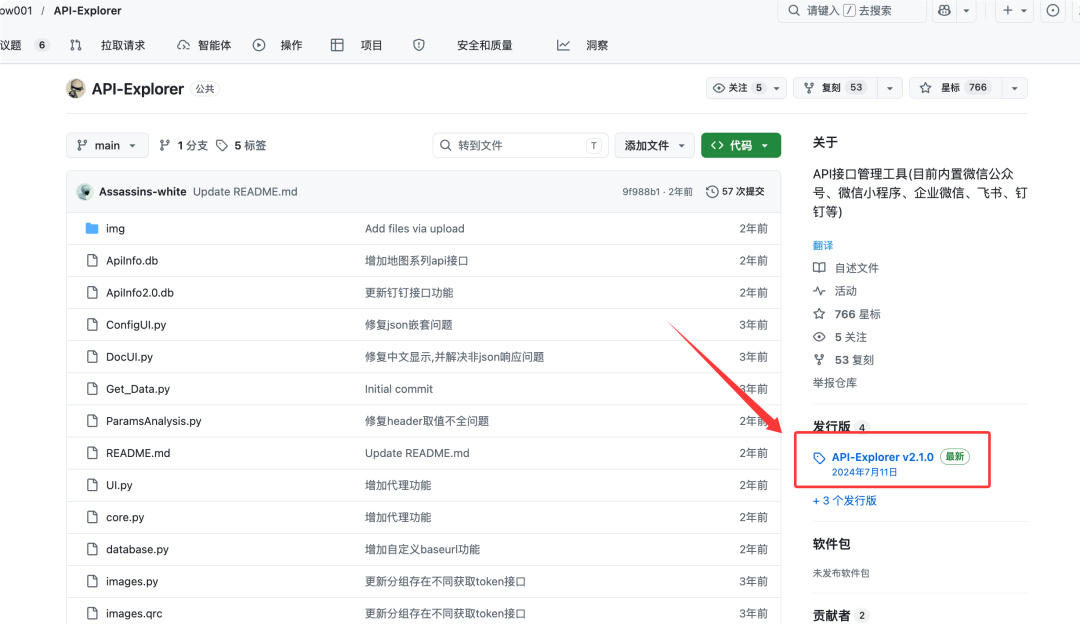Click the tag icon beside 5 标签
This screenshot has width=1080, height=624.
[x=222, y=145]
